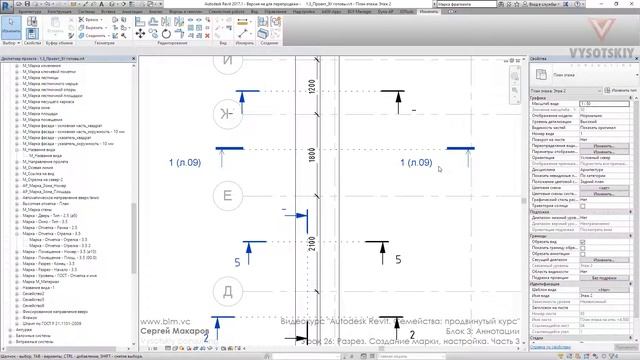
Task: Open the Insert ribbon tab
Action: (108, 12)
